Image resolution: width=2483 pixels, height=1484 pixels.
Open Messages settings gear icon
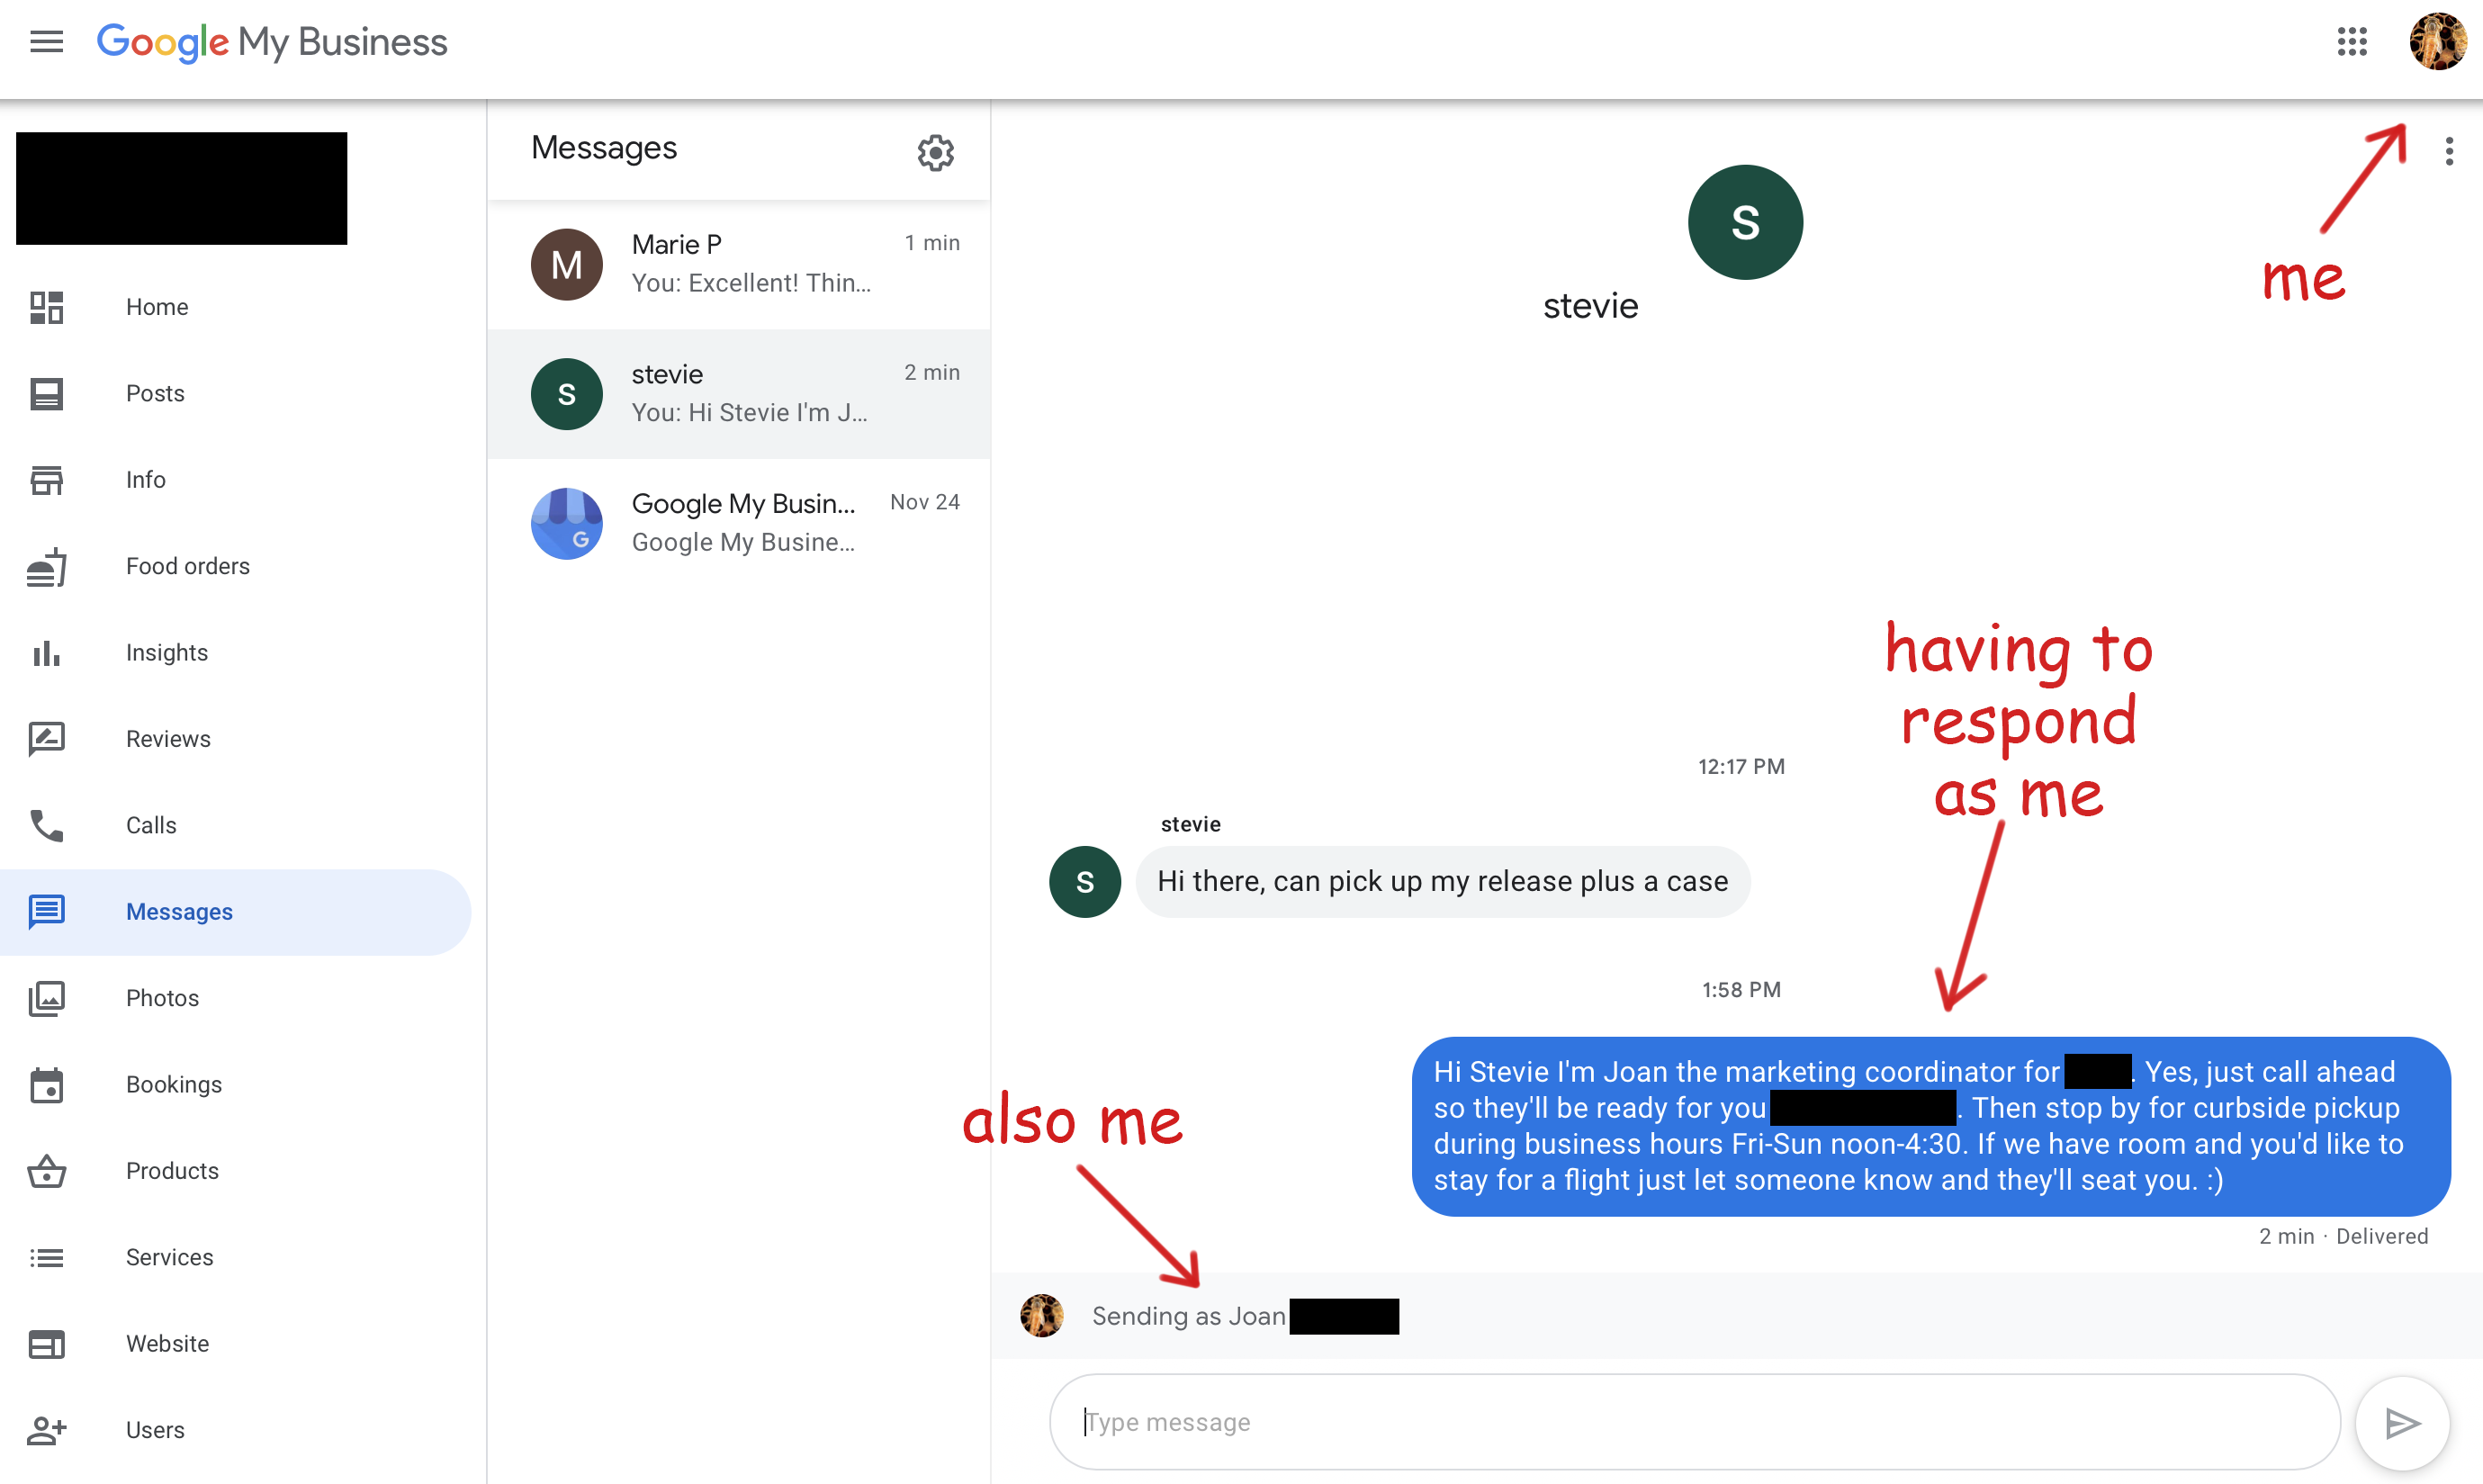[x=936, y=154]
